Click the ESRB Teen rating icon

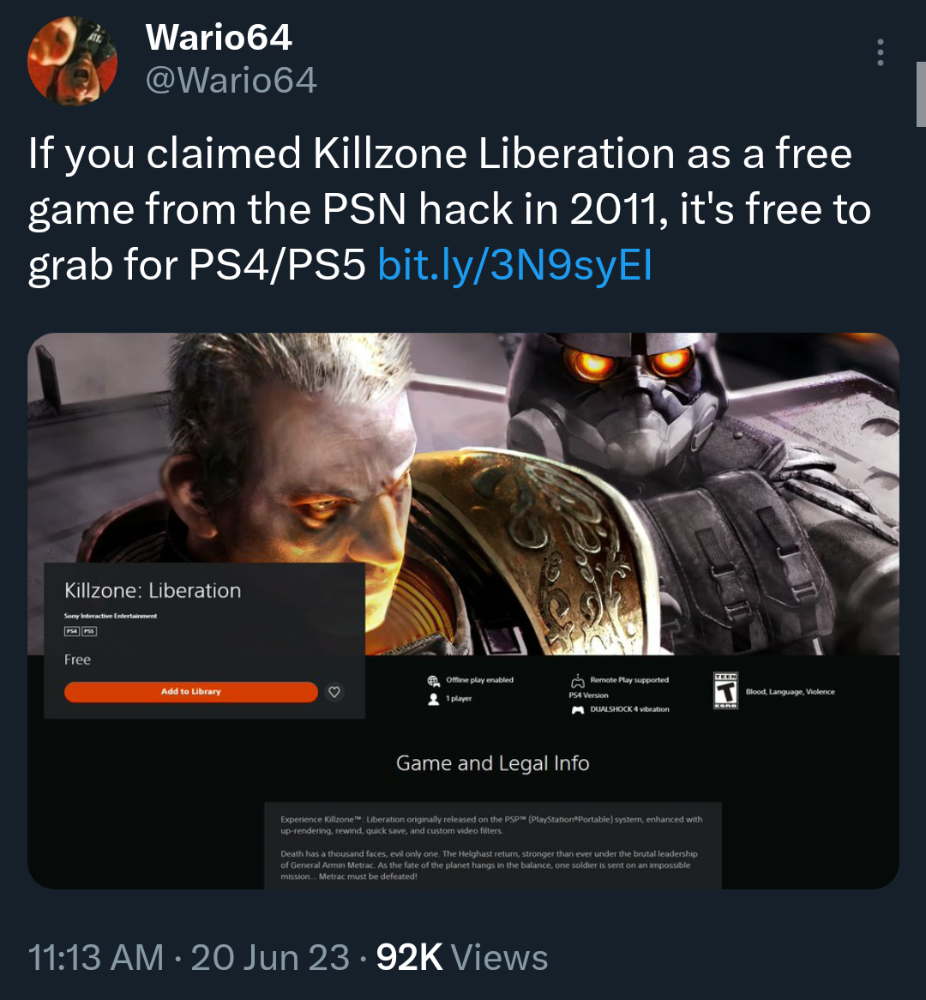tap(725, 691)
